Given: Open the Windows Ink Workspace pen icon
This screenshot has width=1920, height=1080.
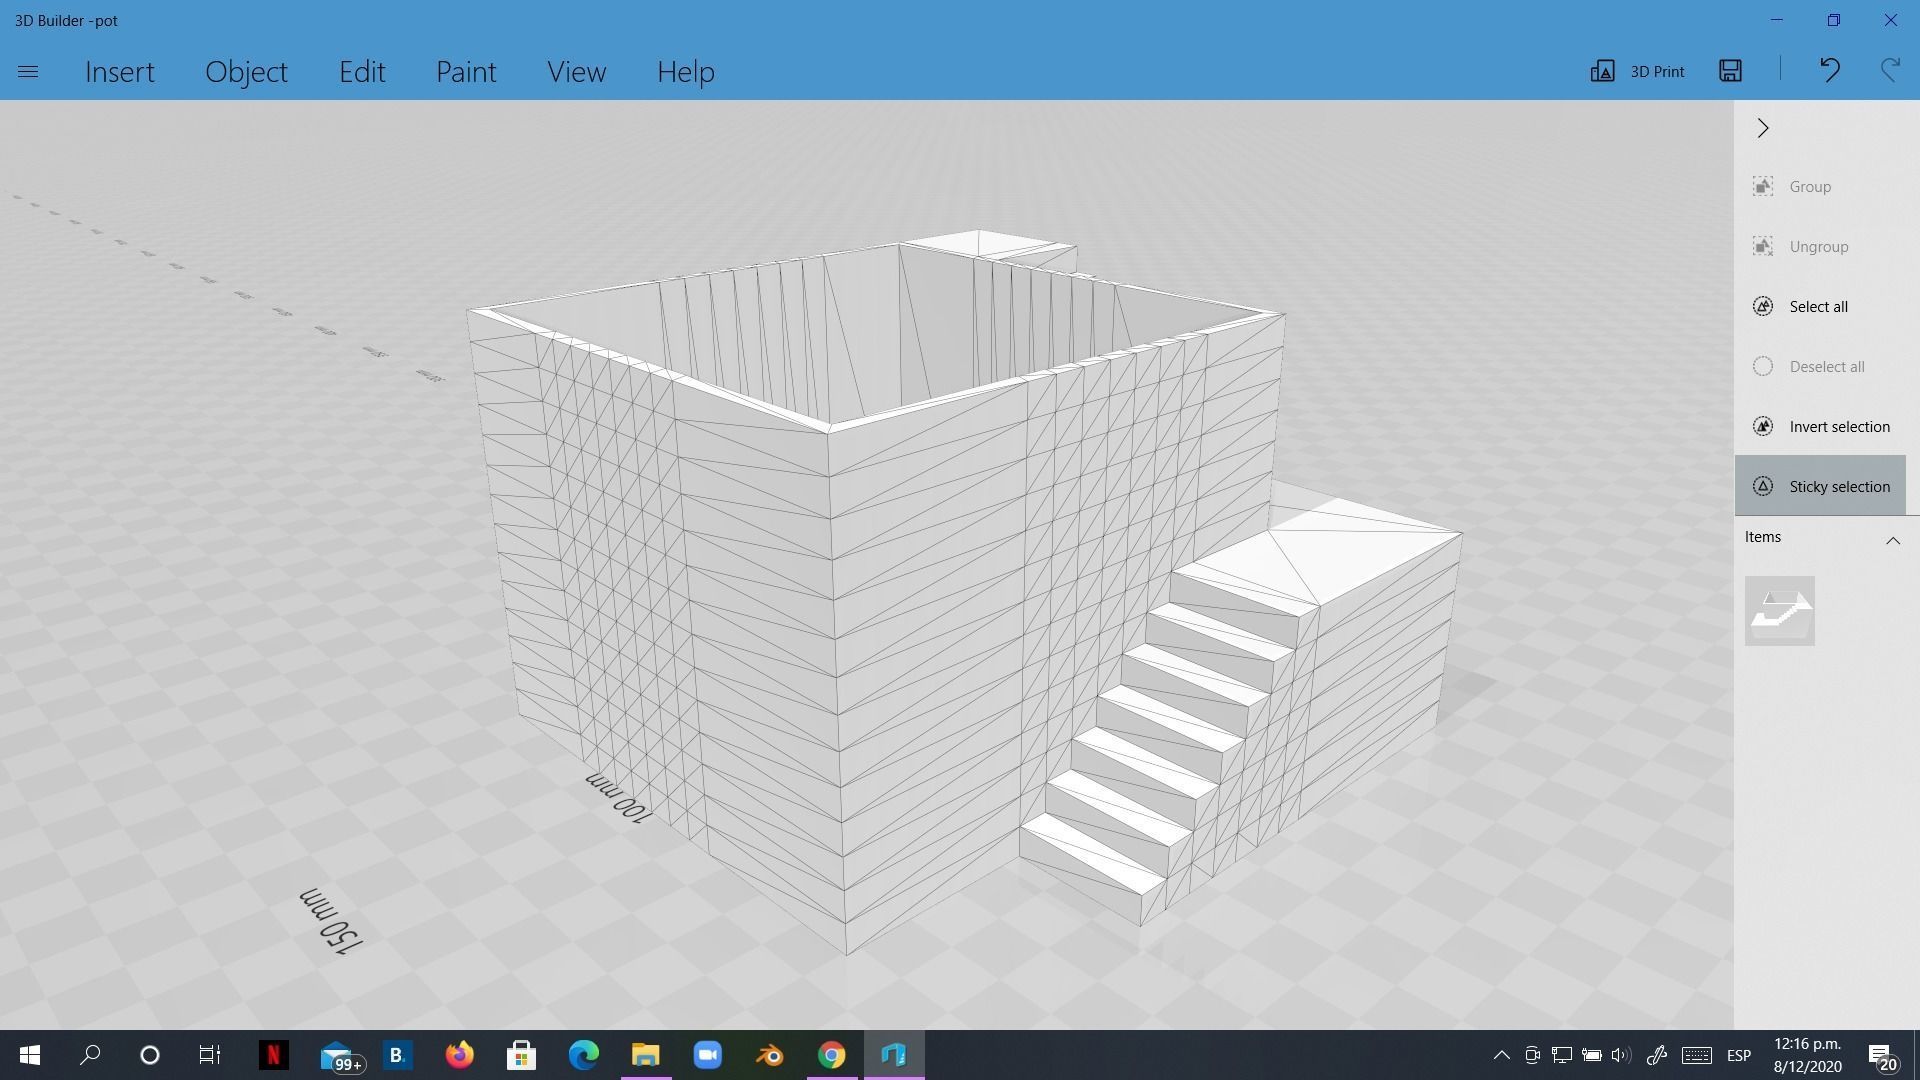Looking at the screenshot, I should 1656,1055.
